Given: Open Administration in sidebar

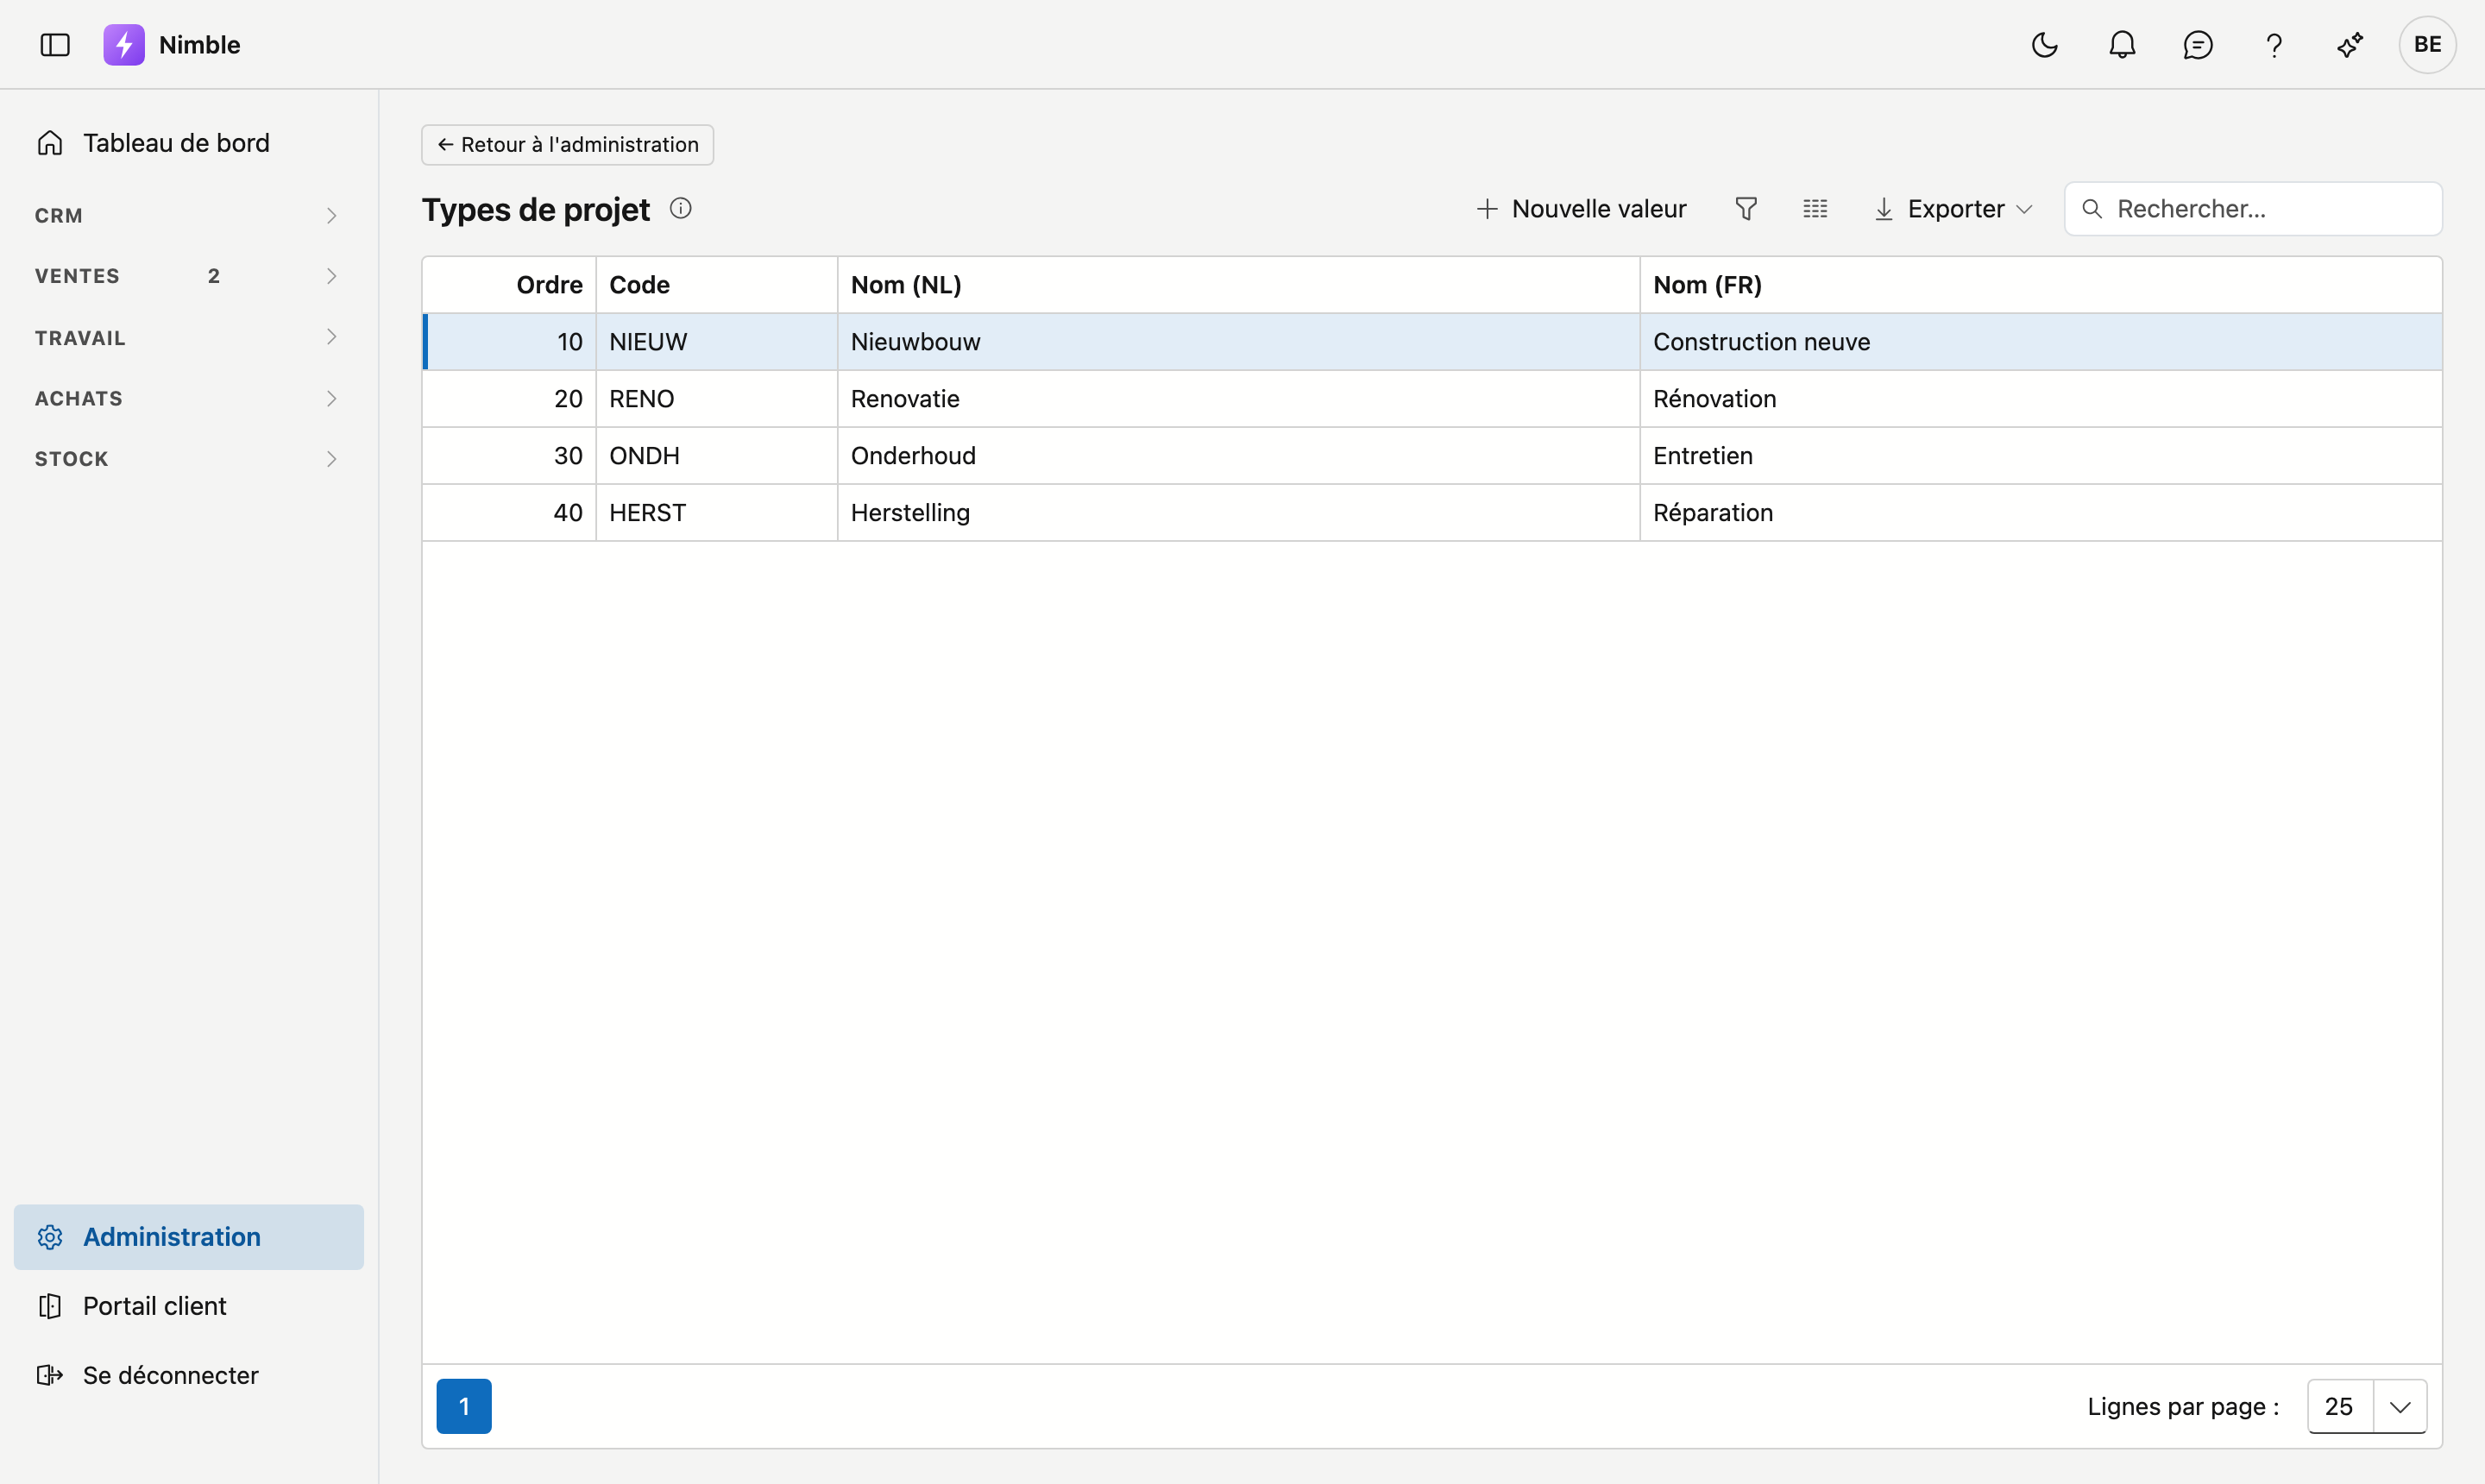Looking at the screenshot, I should [x=189, y=1237].
